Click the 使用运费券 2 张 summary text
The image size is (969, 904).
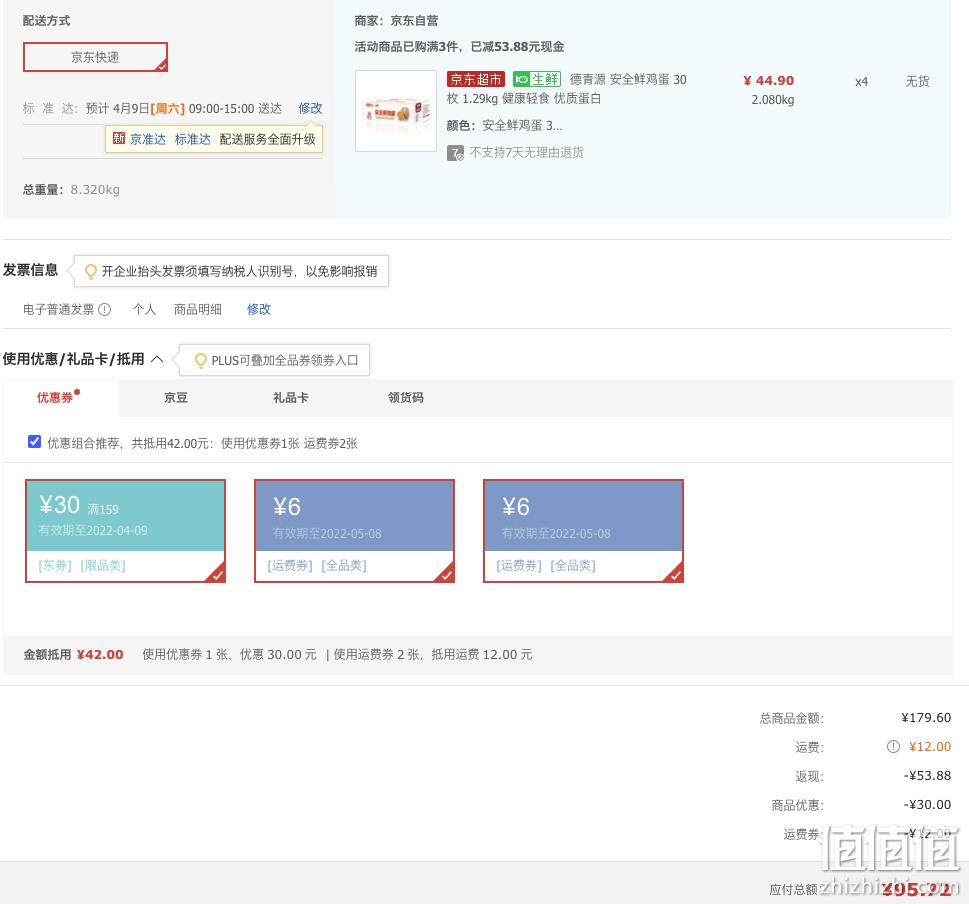(x=377, y=654)
